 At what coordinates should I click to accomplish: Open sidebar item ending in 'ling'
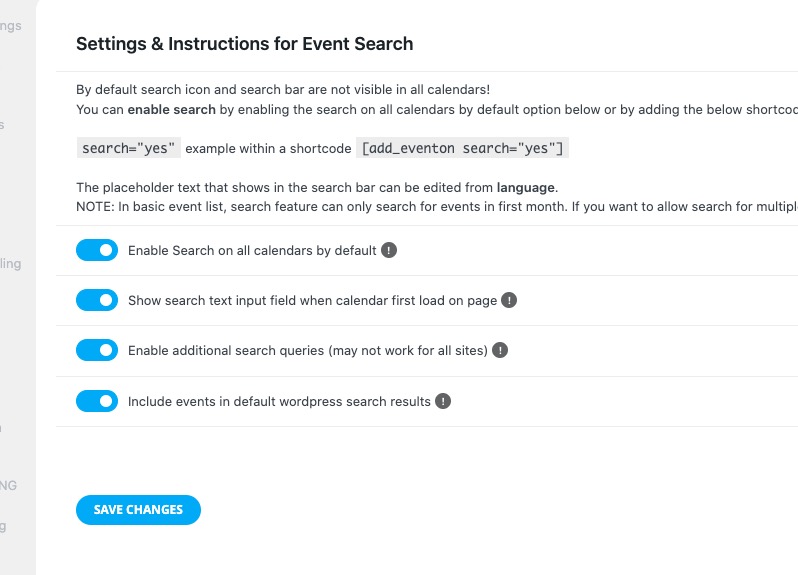pos(11,264)
